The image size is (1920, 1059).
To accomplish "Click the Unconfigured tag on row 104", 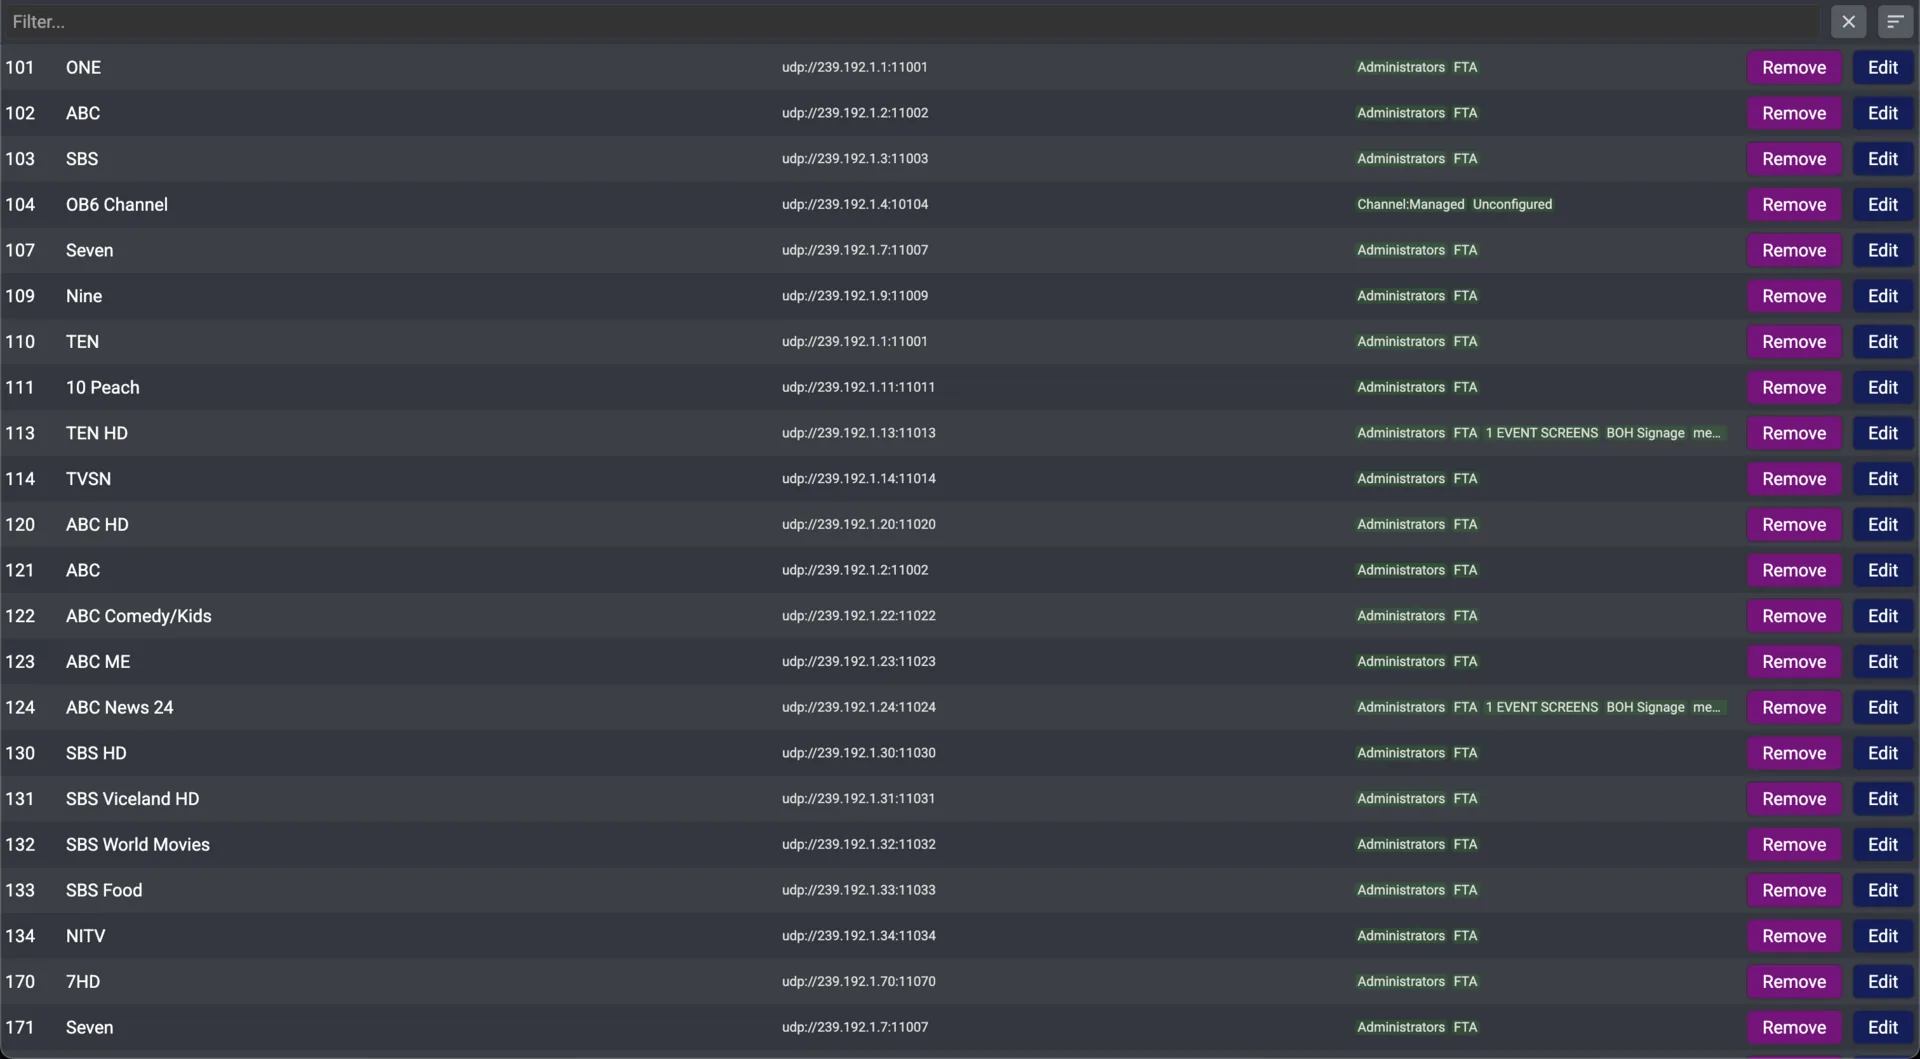I will (1512, 204).
